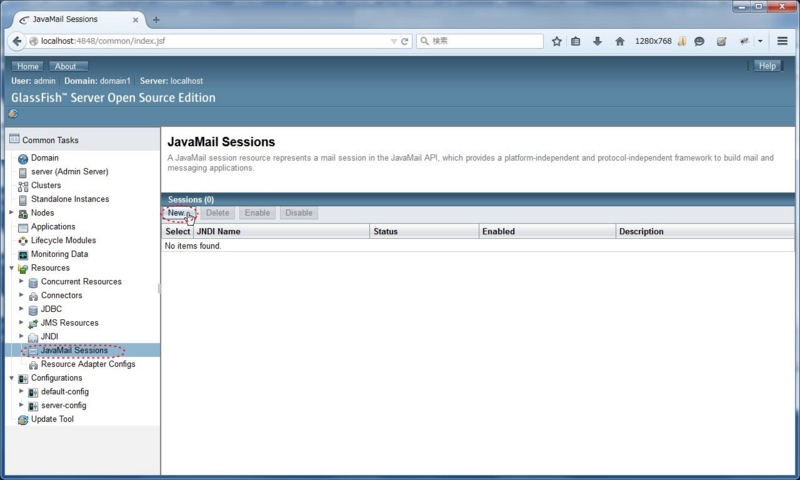Click the Update Tool icon
800x480 pixels.
pos(22,420)
